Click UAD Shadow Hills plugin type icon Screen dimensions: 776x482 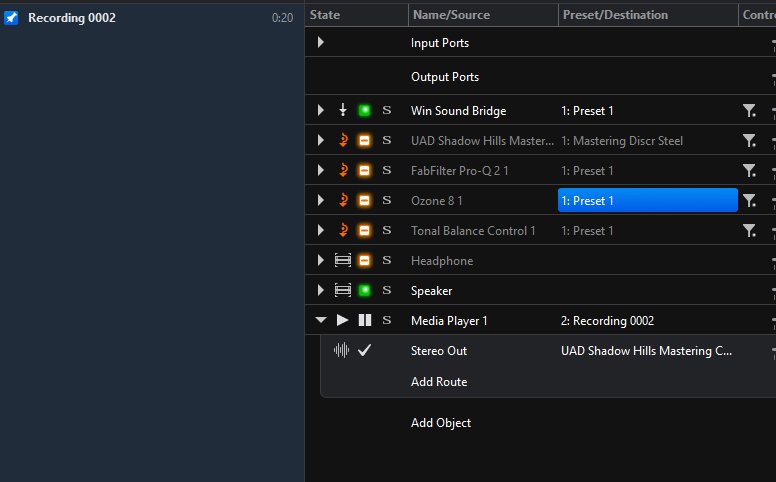click(x=343, y=140)
